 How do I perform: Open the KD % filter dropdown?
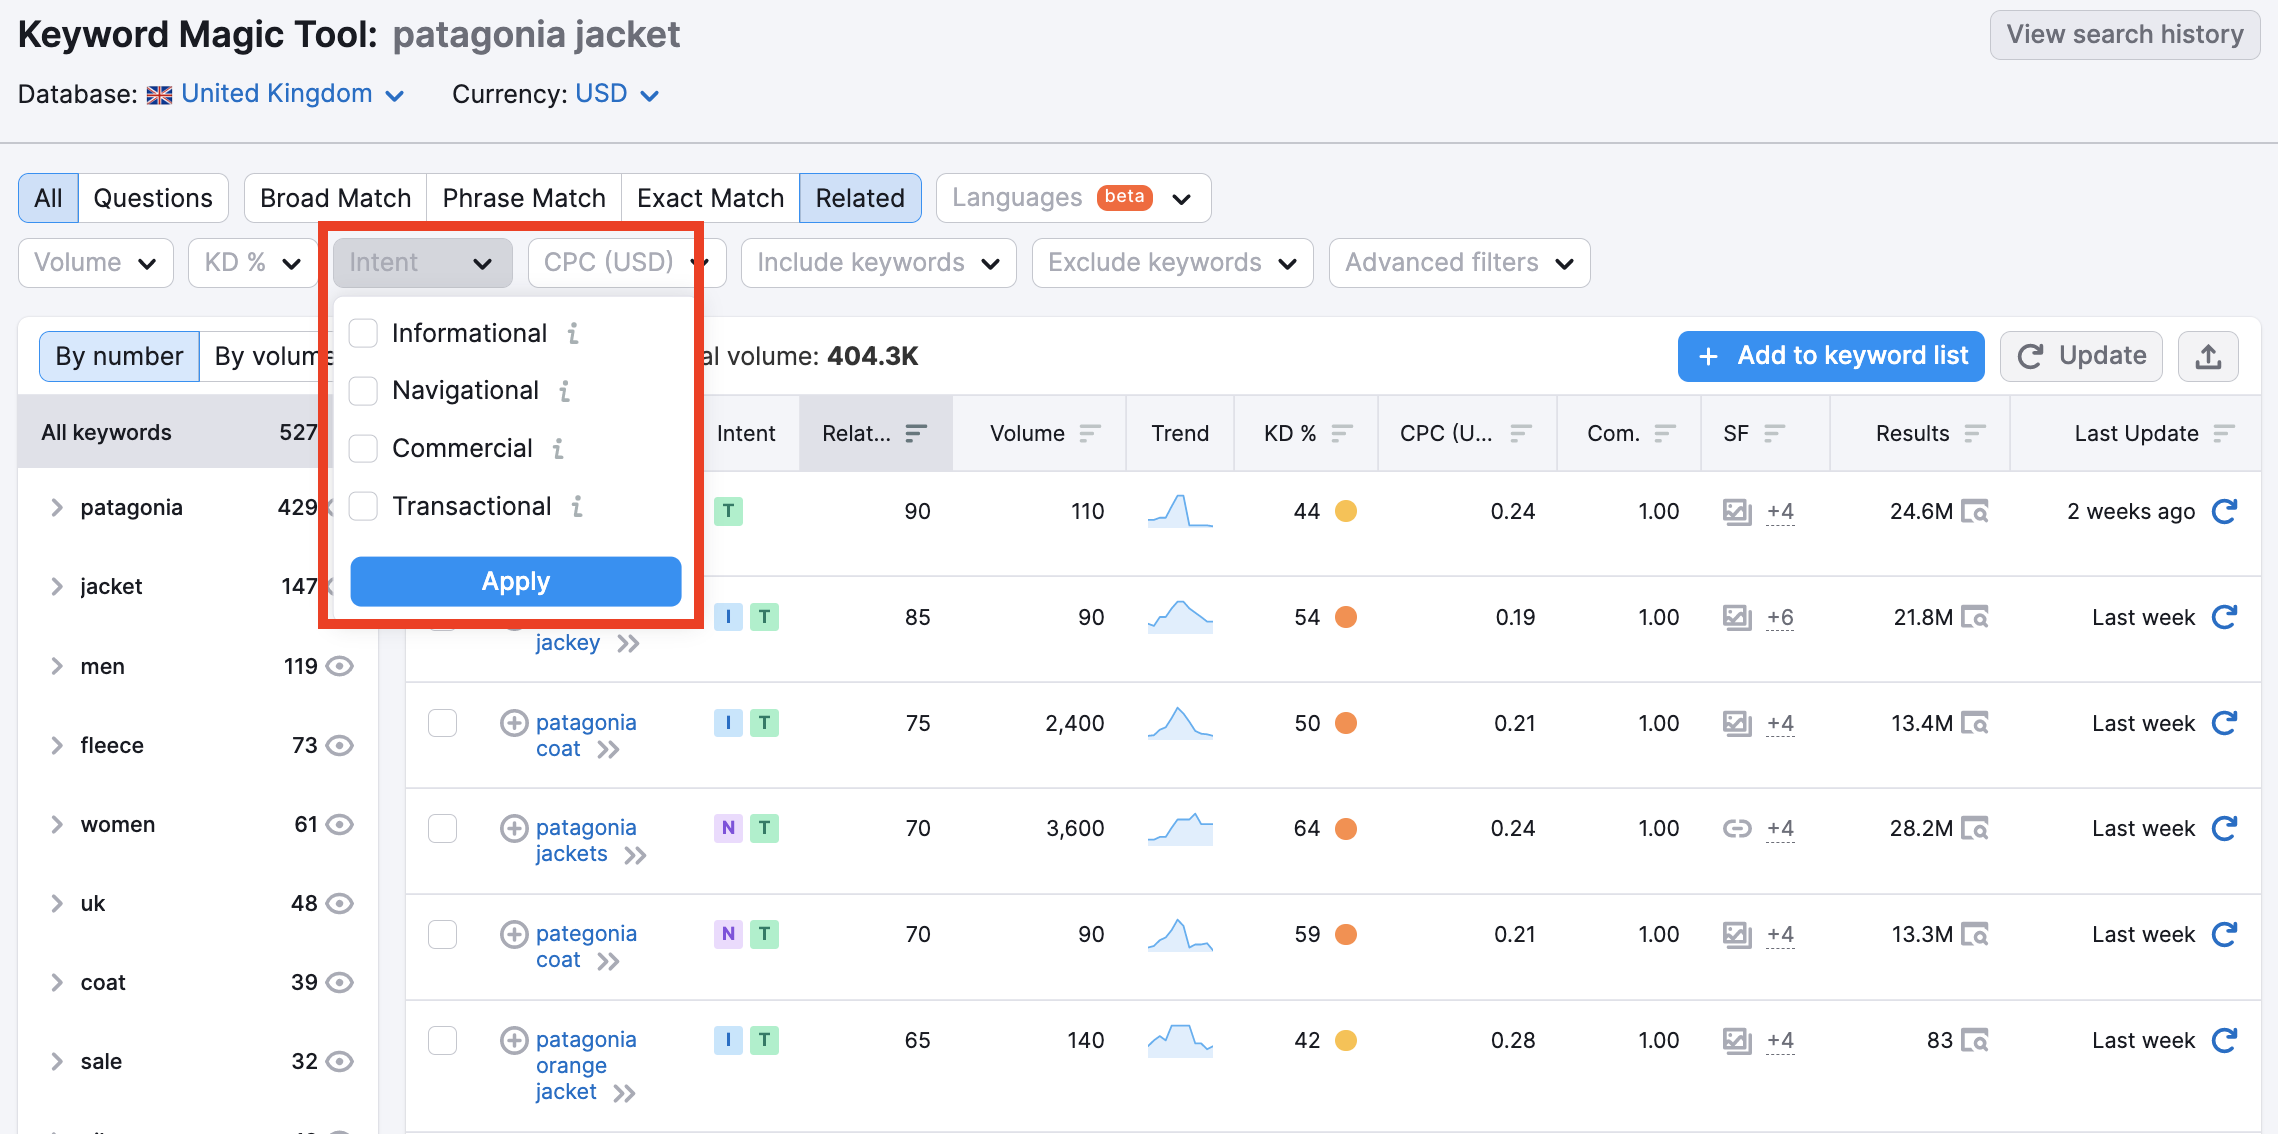coord(253,263)
